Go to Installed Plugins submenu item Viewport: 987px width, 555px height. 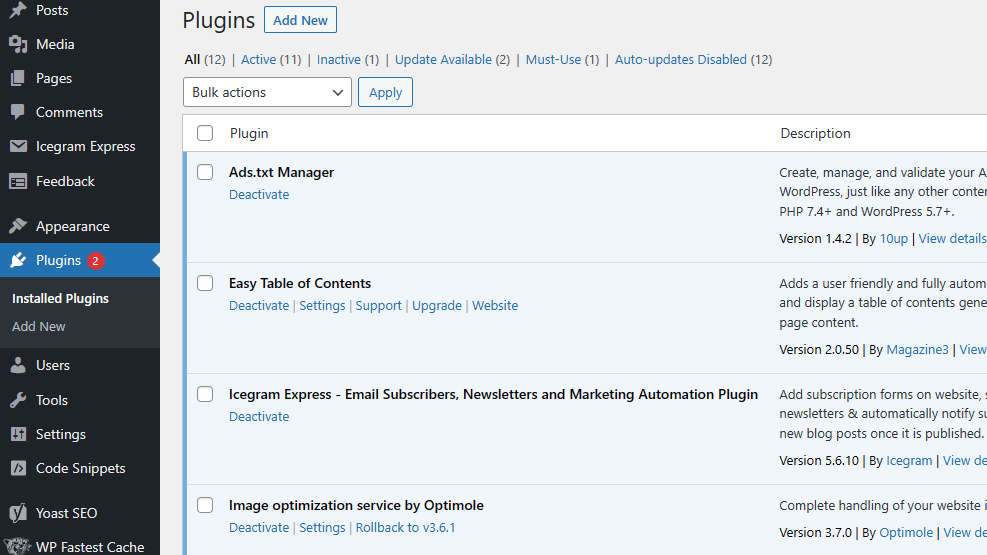click(60, 298)
